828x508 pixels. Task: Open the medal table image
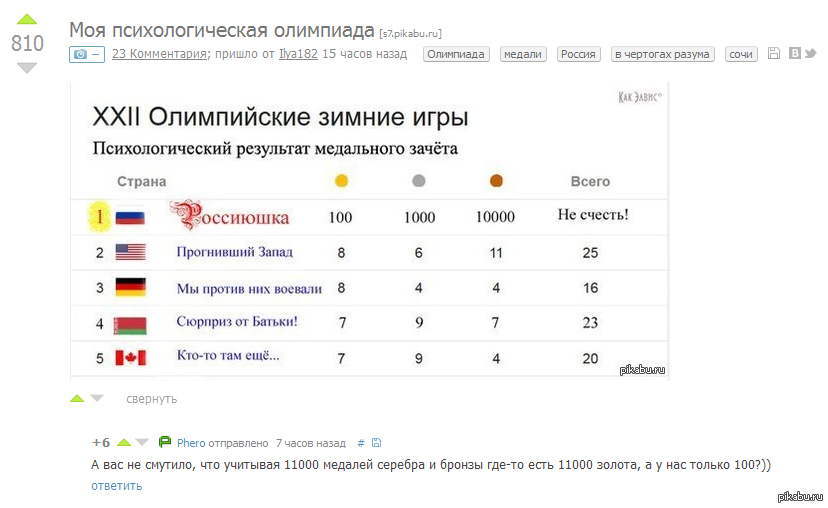[369, 230]
